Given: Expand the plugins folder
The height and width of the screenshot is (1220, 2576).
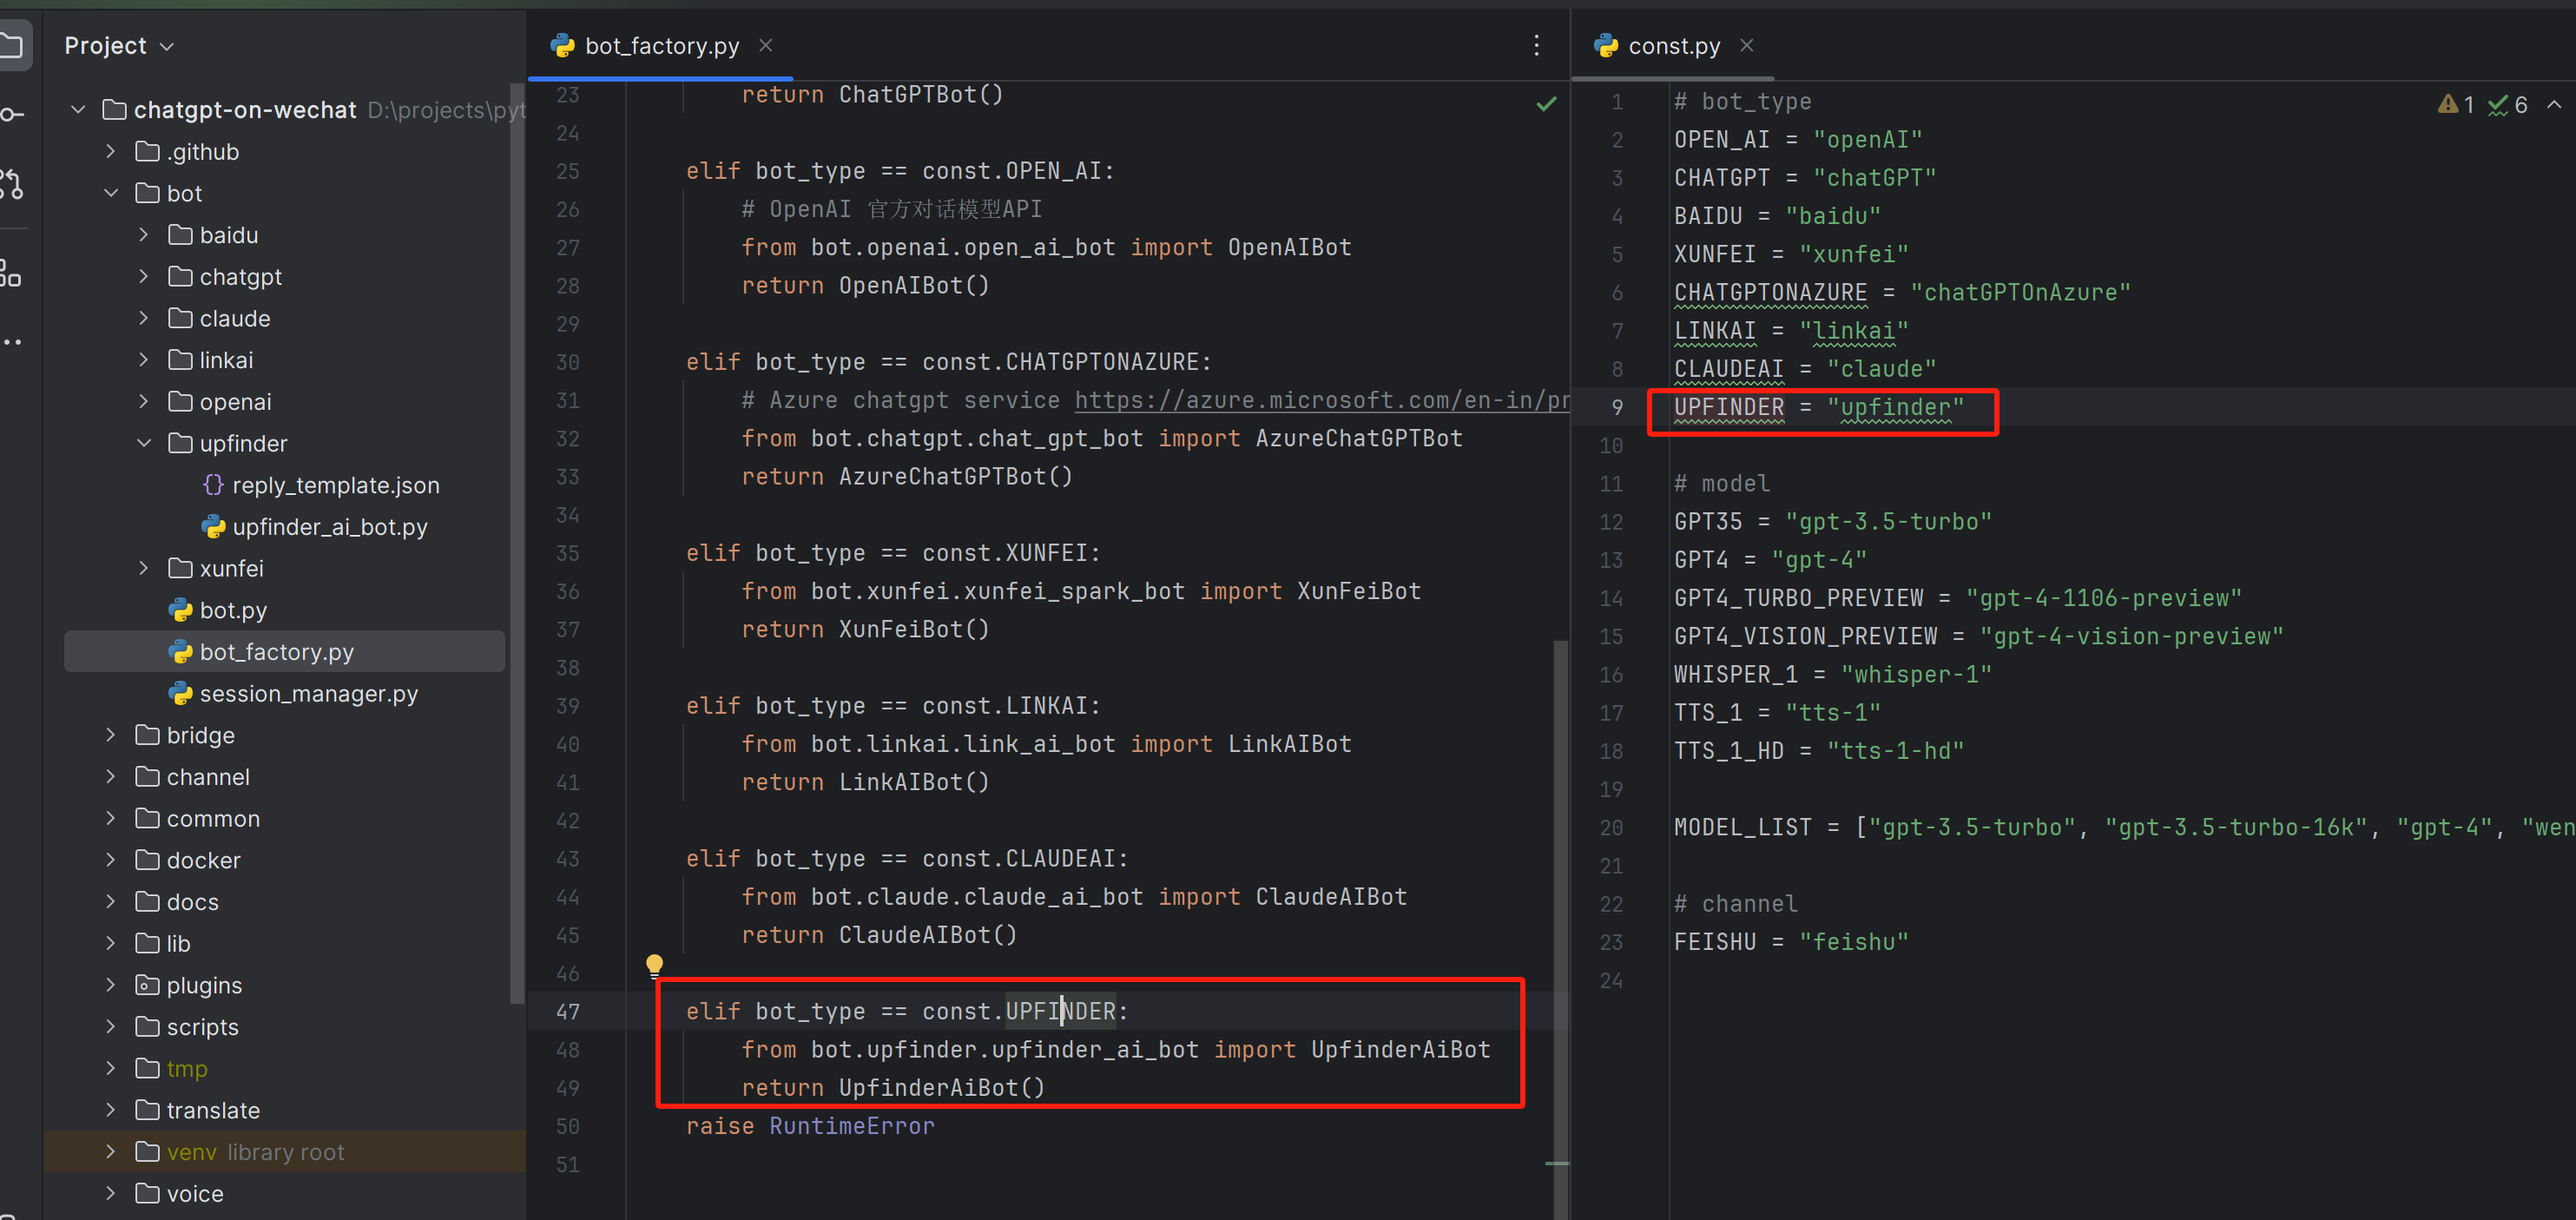Looking at the screenshot, I should [x=111, y=985].
